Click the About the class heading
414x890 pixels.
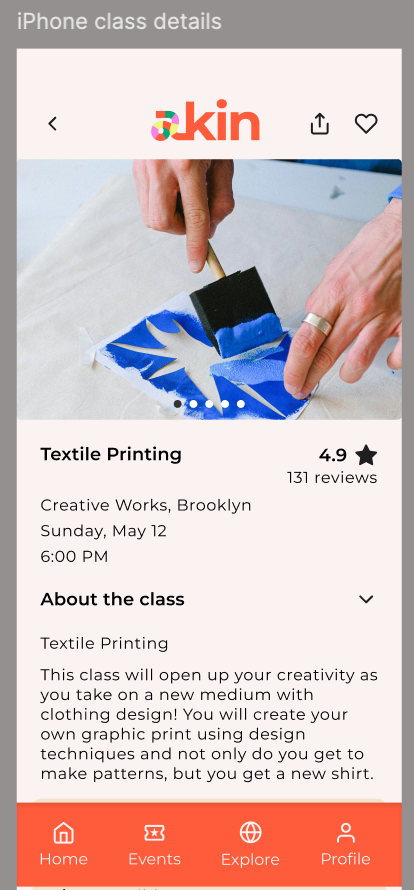(112, 599)
